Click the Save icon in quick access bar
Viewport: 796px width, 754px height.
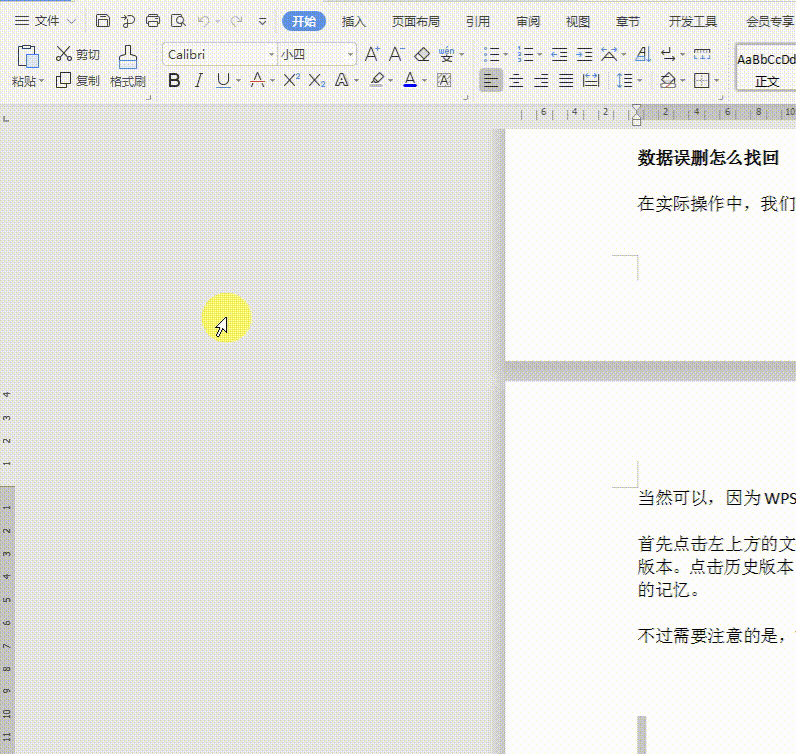103,21
